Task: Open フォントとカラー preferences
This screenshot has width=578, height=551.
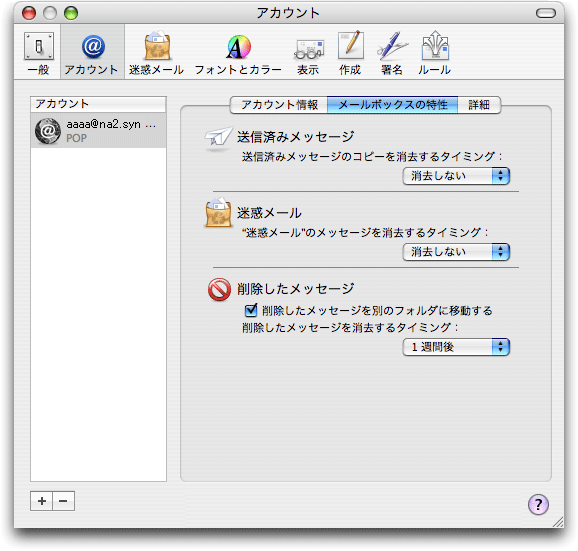Action: point(238,53)
